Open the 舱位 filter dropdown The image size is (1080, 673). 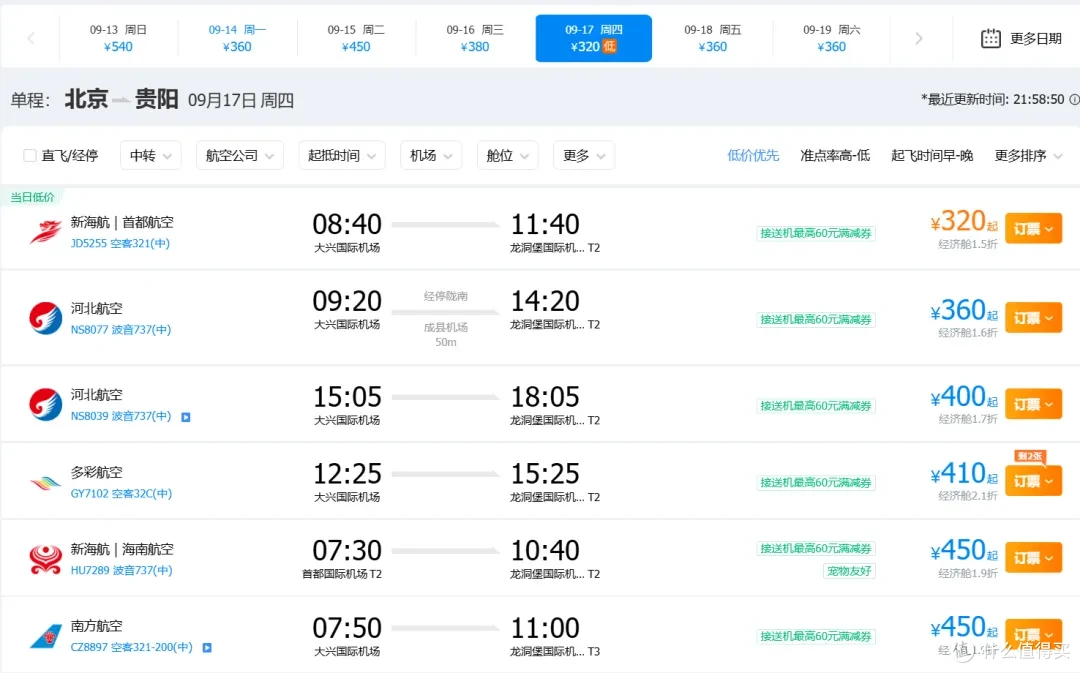(508, 156)
